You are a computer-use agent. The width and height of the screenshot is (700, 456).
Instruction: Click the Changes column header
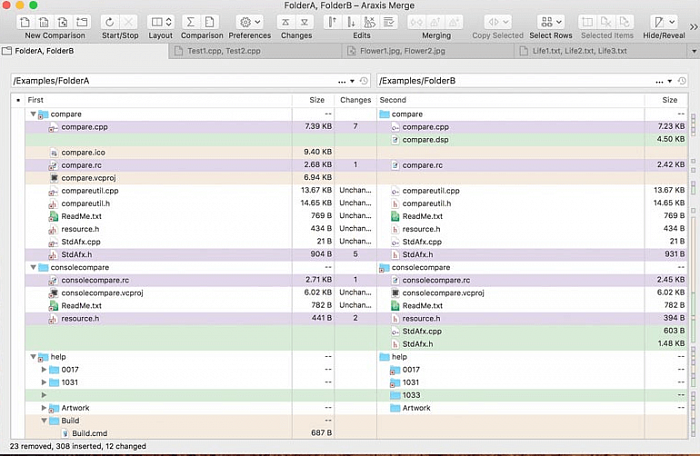tap(355, 100)
